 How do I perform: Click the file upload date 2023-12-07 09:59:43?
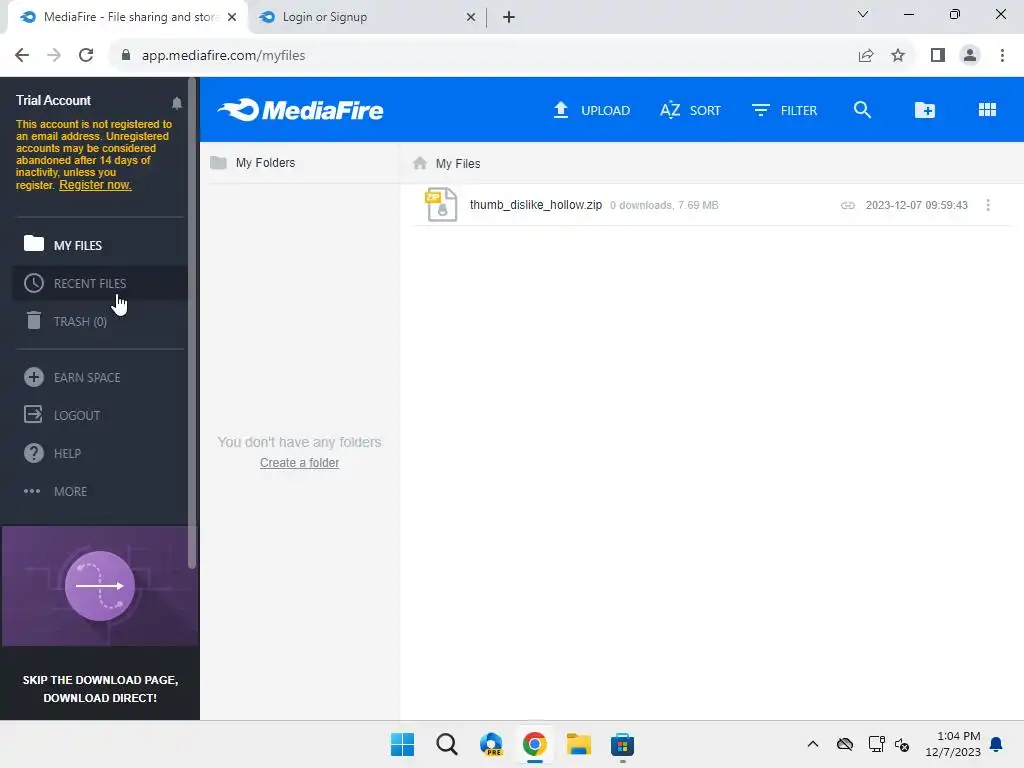point(916,205)
